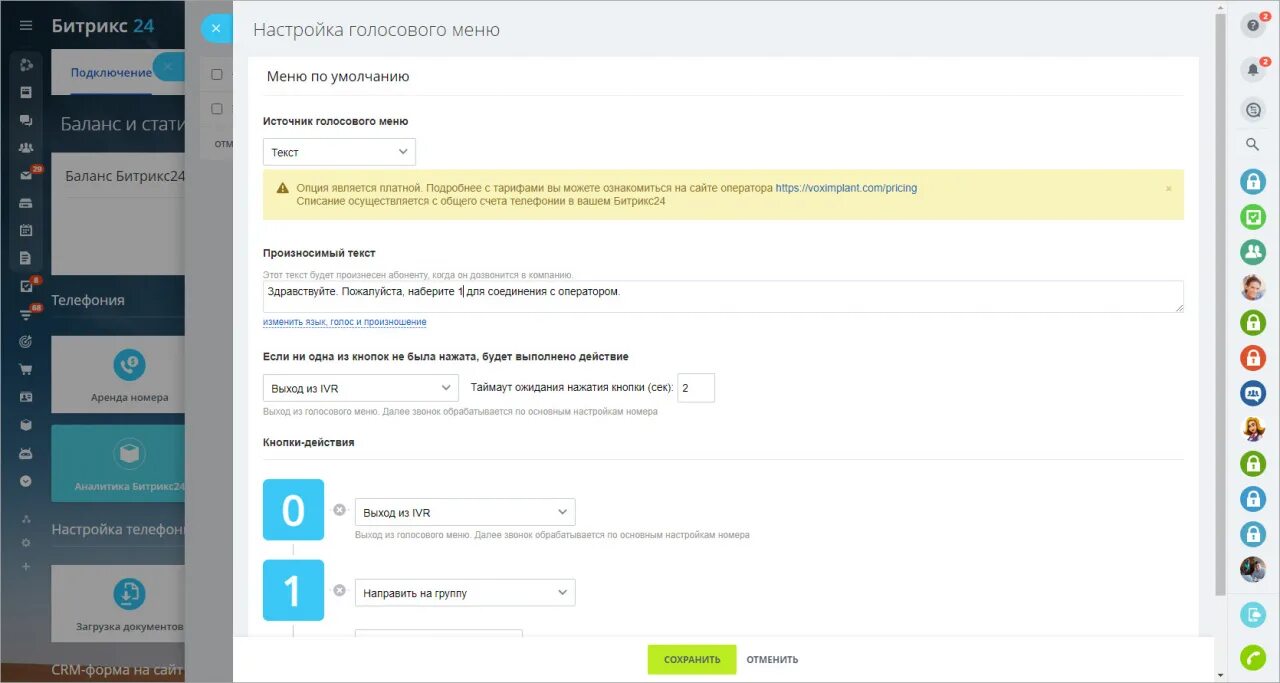The image size is (1280, 683).
Task: Open the help question mark icon
Action: [1252, 27]
